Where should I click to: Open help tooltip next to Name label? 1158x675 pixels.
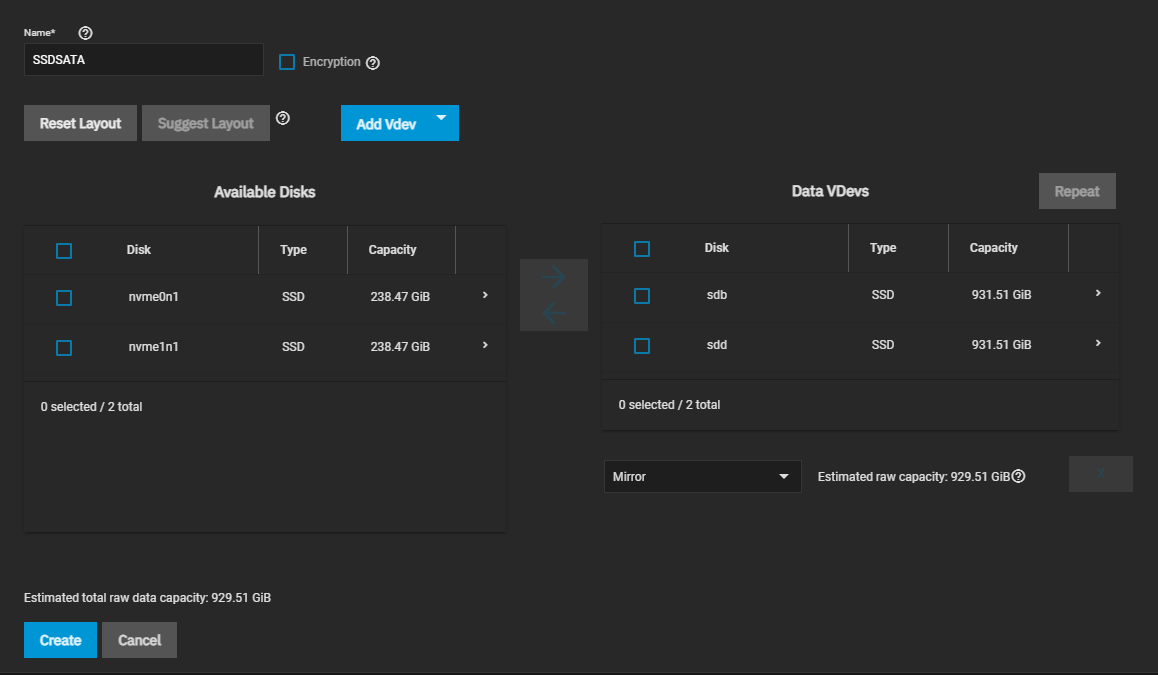pos(86,32)
